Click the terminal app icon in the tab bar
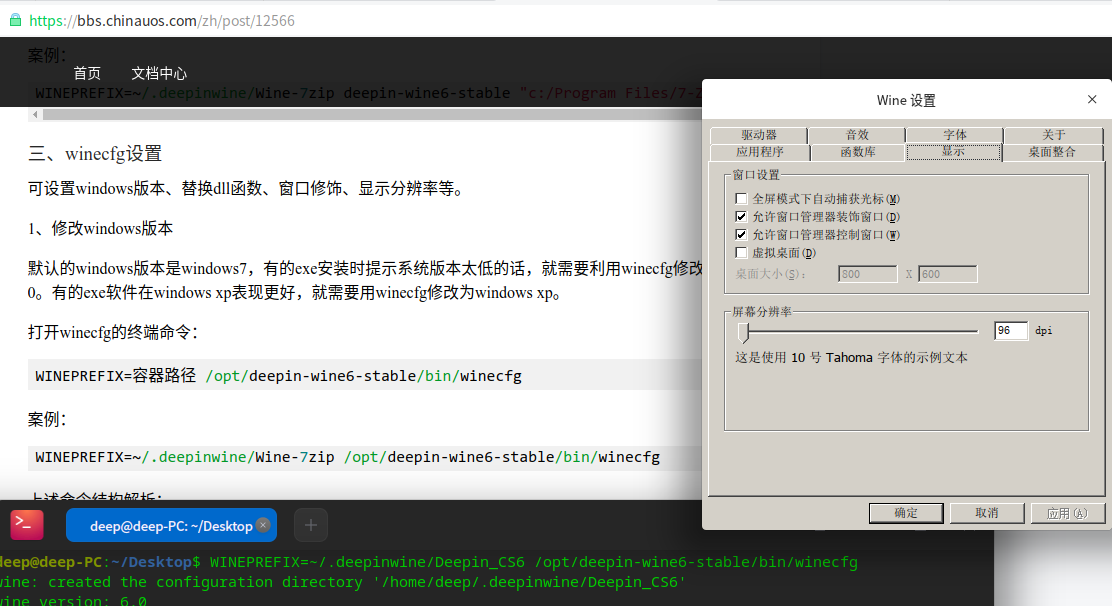The image size is (1112, 606). (x=27, y=525)
